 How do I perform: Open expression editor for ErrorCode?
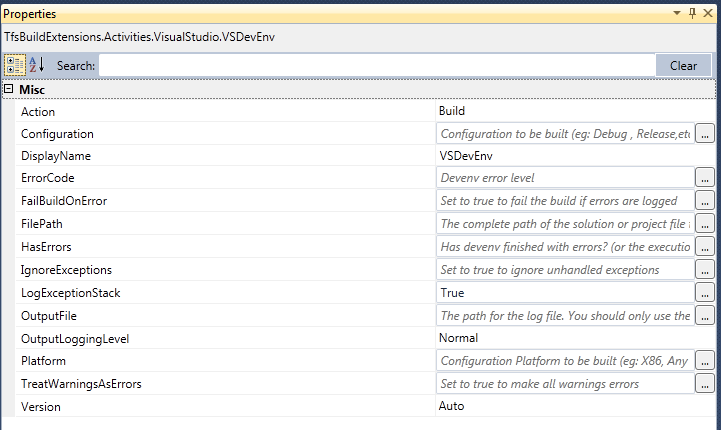coord(705,178)
